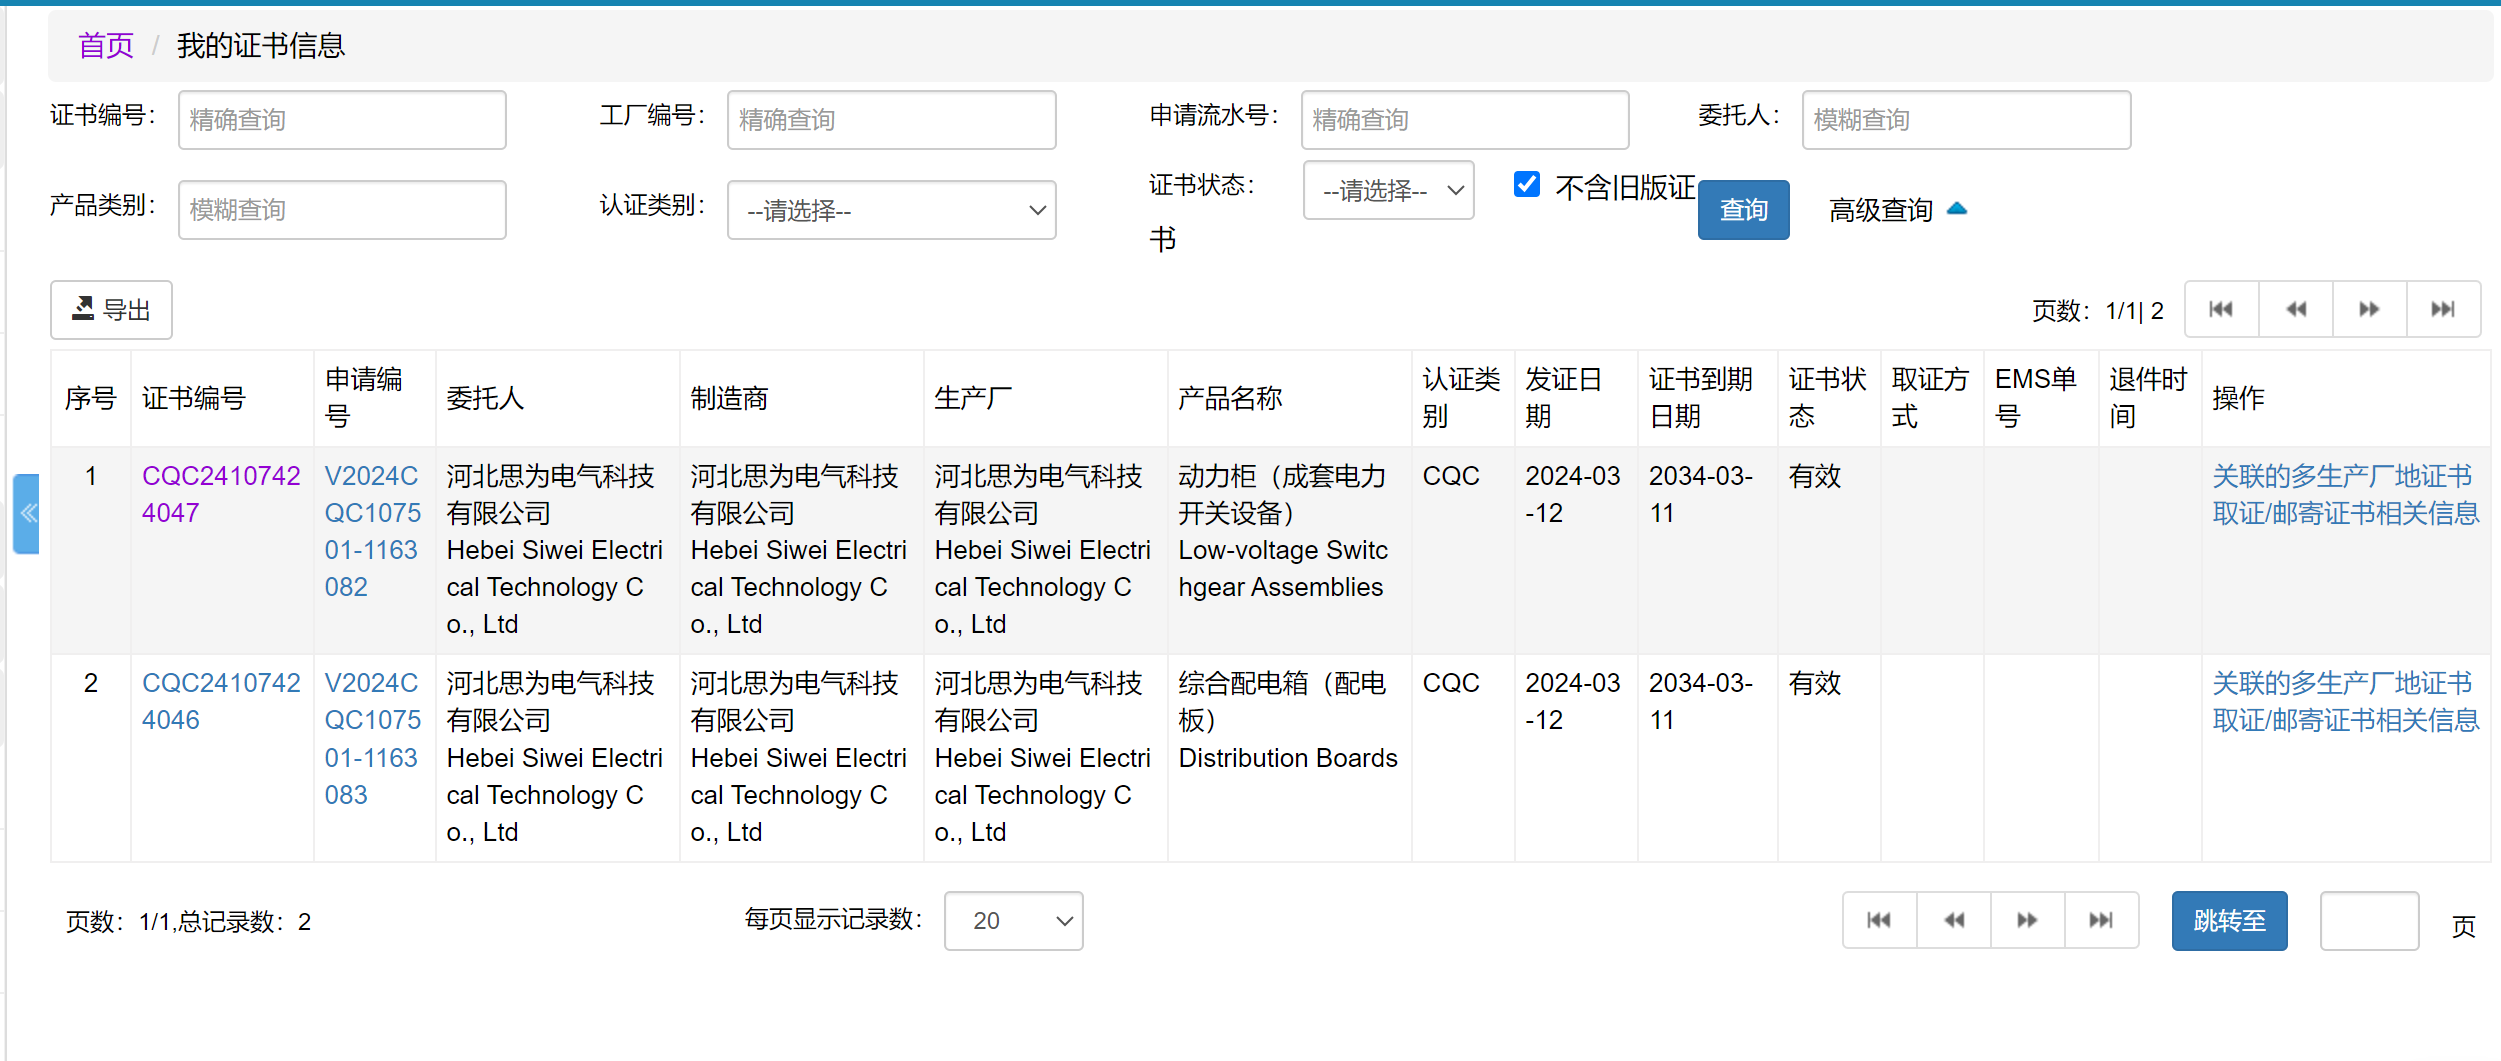Image resolution: width=2501 pixels, height=1061 pixels.
Task: Export the certificate list with 导出
Action: 111,310
